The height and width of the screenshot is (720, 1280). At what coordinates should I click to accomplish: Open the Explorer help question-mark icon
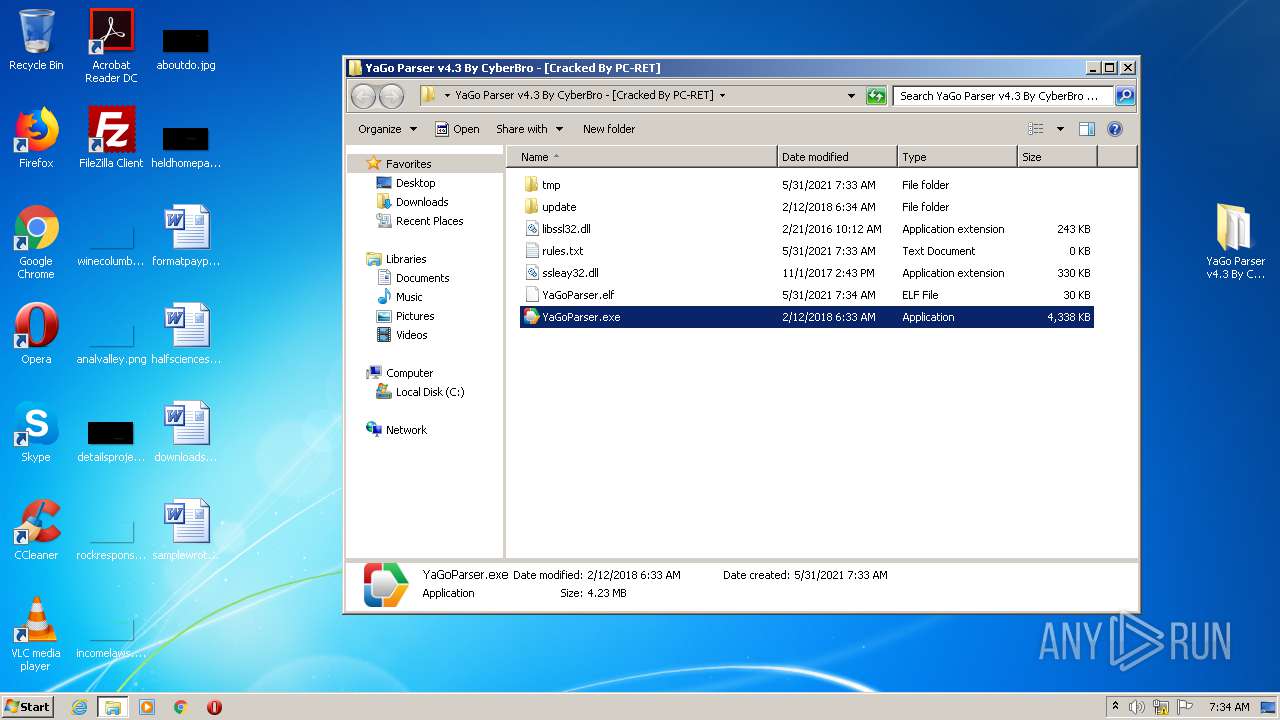click(x=1115, y=129)
